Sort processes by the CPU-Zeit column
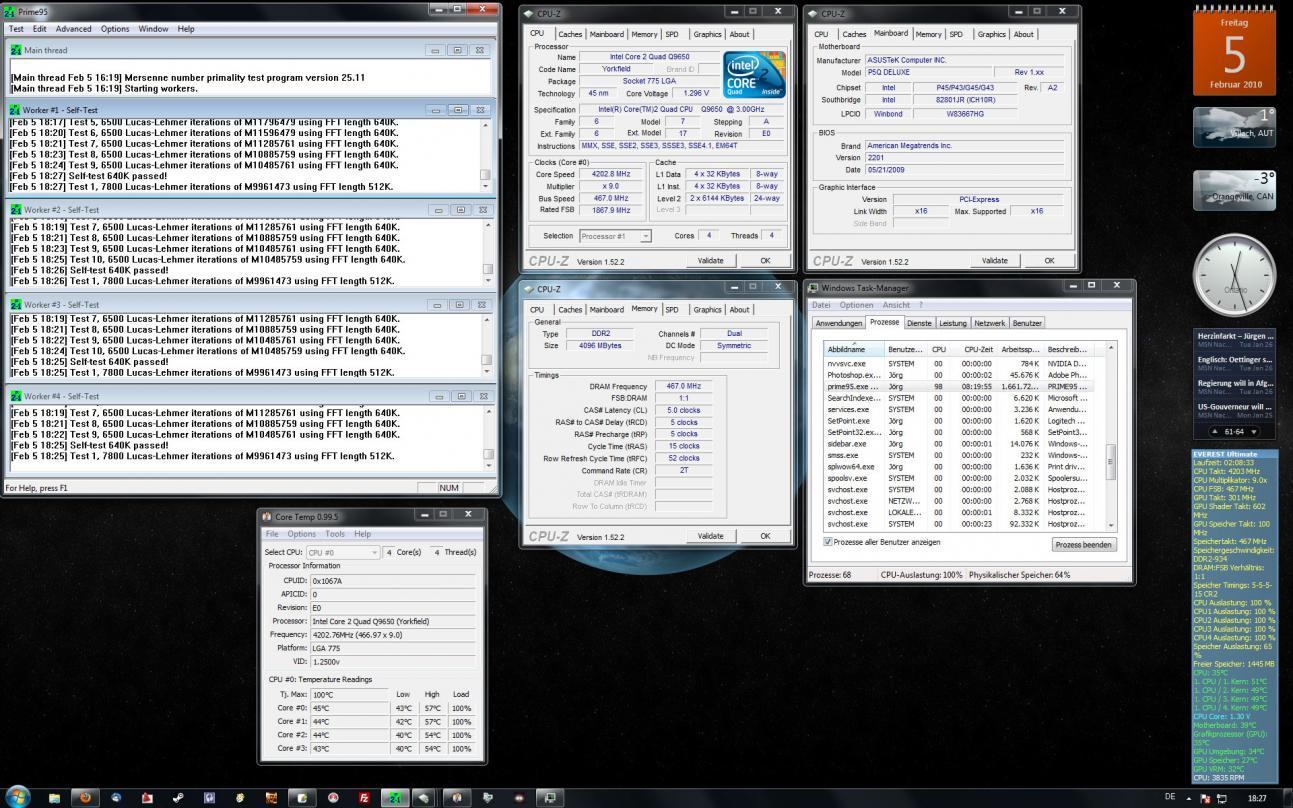Screen dimensions: 1293x808 tap(976, 349)
